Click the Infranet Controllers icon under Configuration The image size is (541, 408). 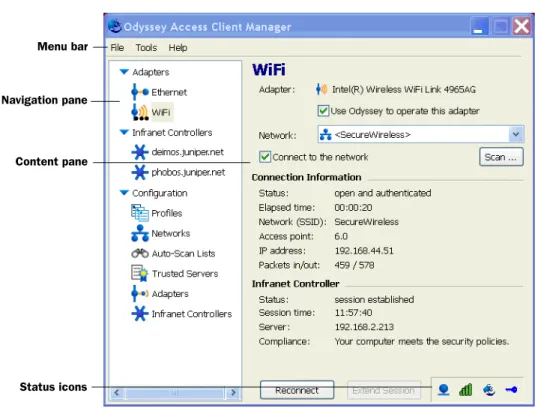(x=140, y=314)
